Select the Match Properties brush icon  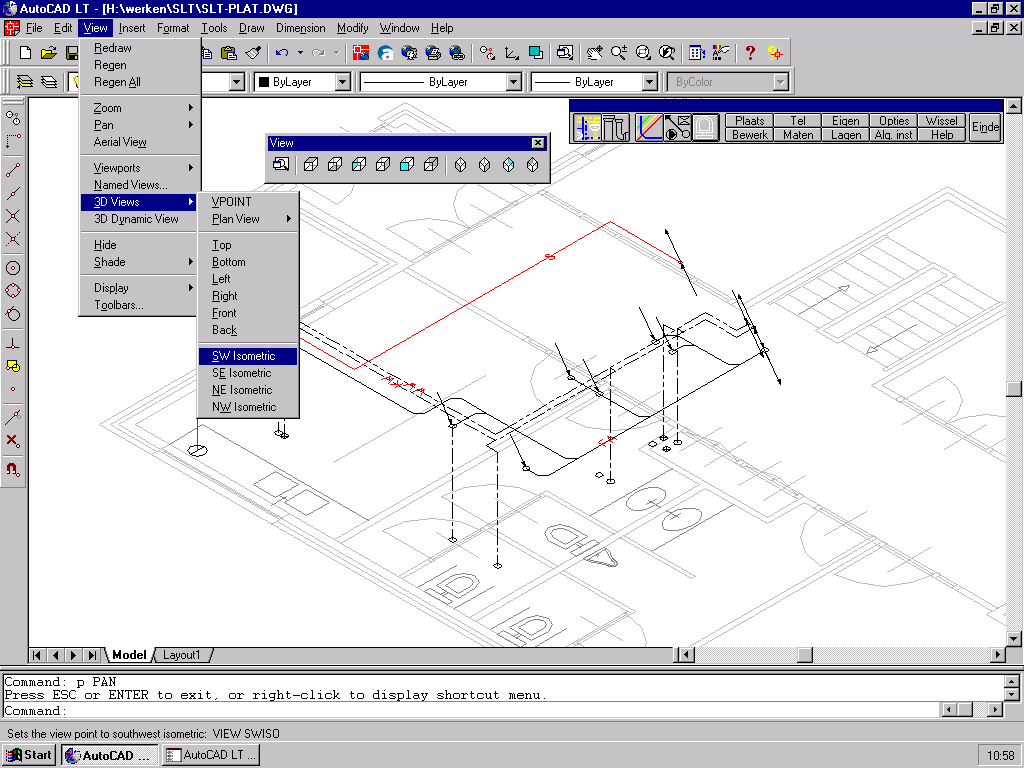click(253, 53)
